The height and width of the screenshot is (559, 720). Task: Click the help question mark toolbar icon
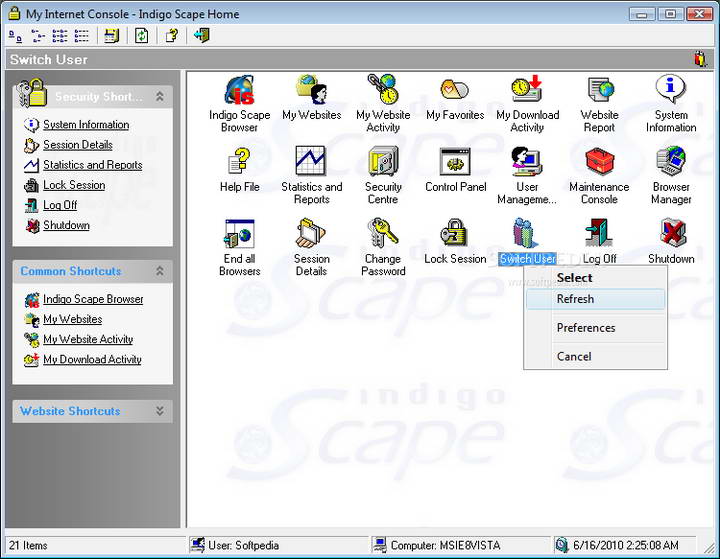click(171, 35)
